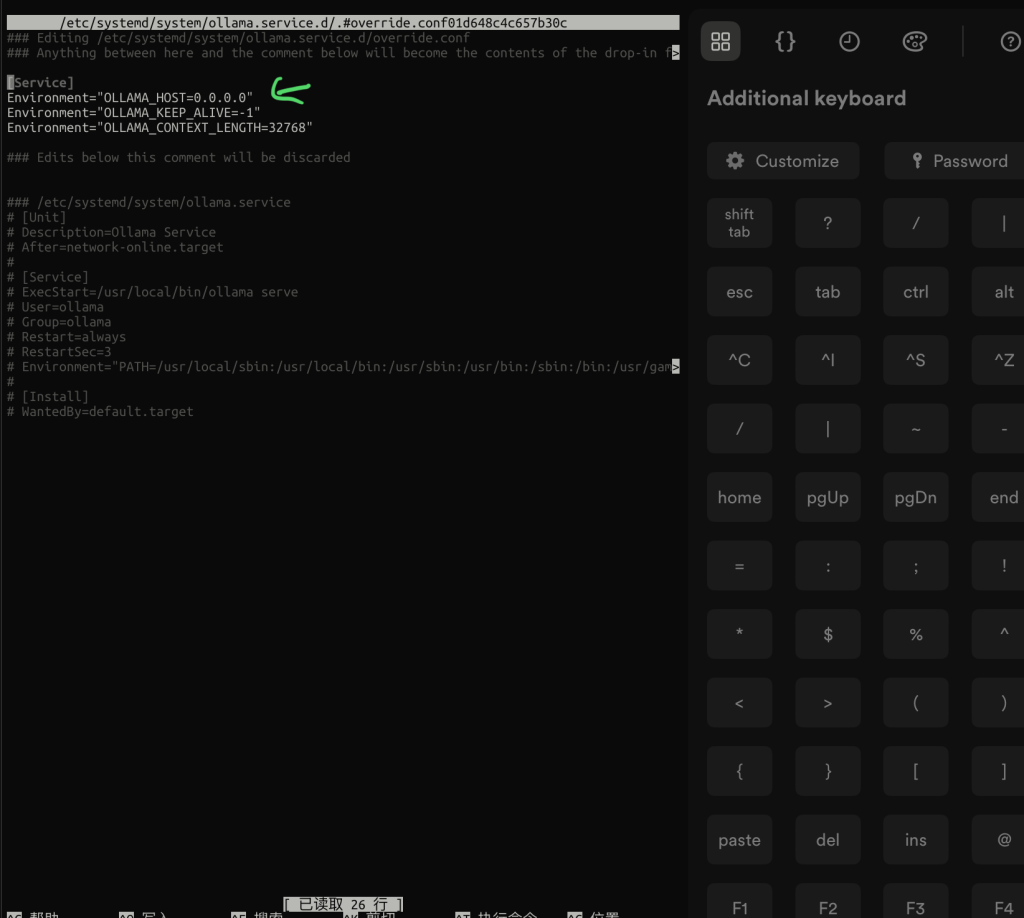Tap the ^I key
This screenshot has height=918, width=1024.
click(x=827, y=360)
